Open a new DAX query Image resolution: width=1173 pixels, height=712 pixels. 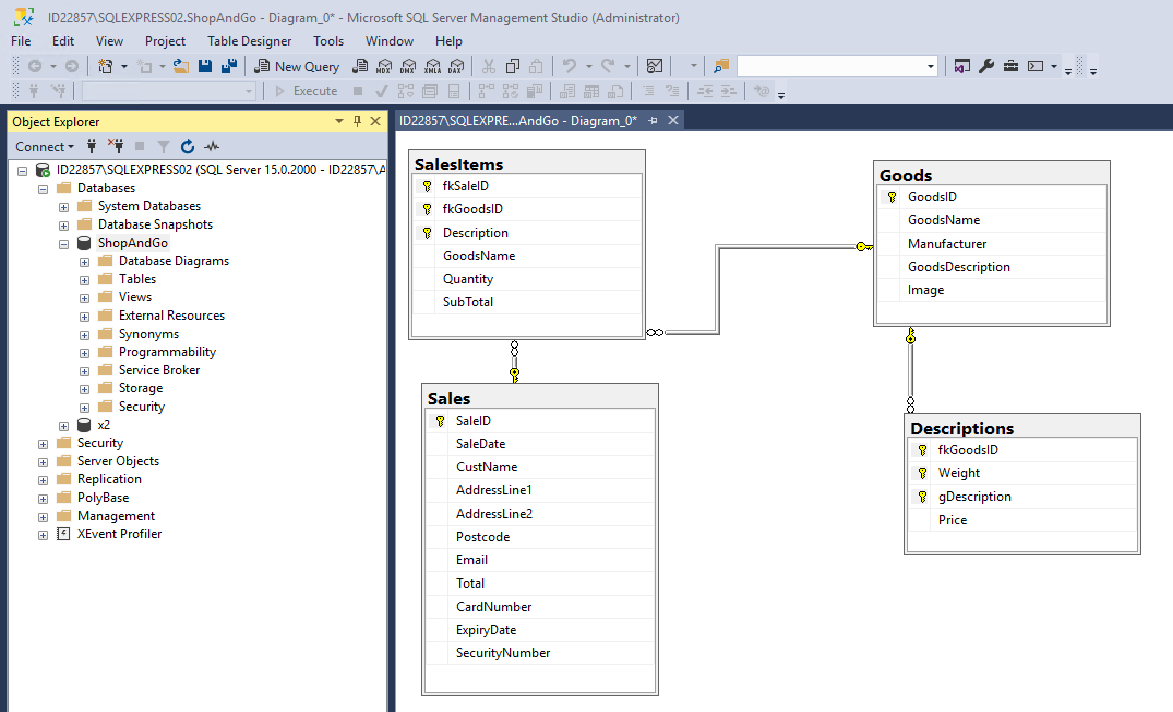click(x=456, y=66)
